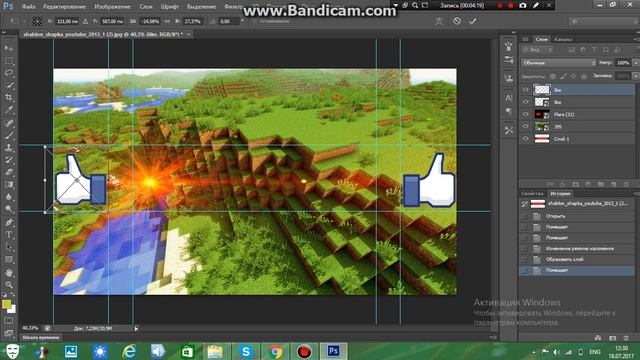Select the Eraser tool
This screenshot has width=640, height=360.
(9, 172)
